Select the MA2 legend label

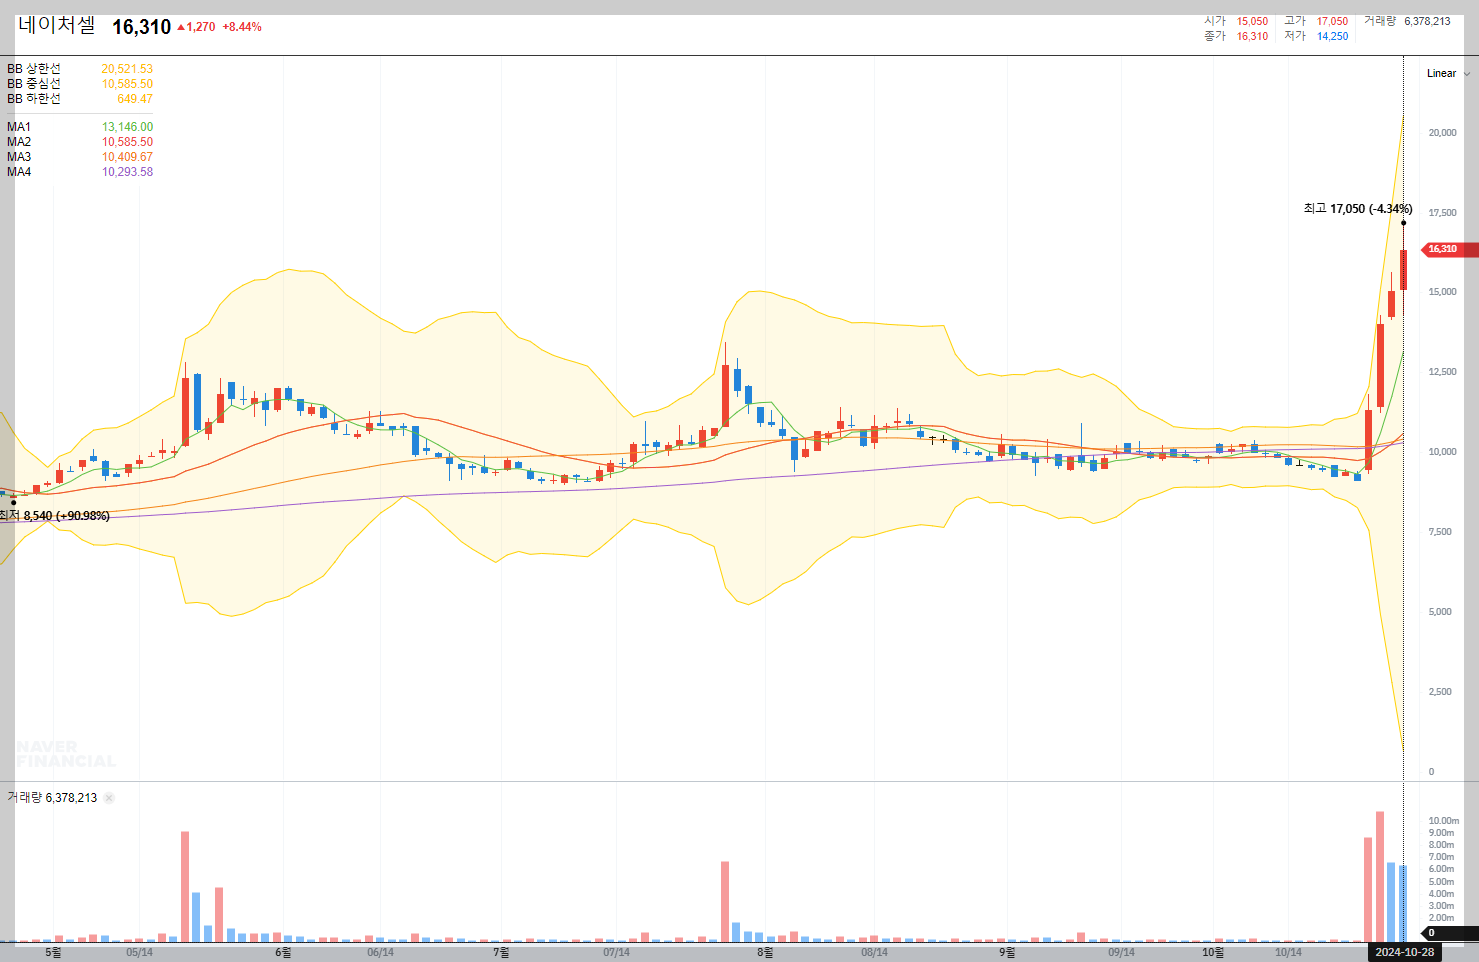tap(19, 142)
